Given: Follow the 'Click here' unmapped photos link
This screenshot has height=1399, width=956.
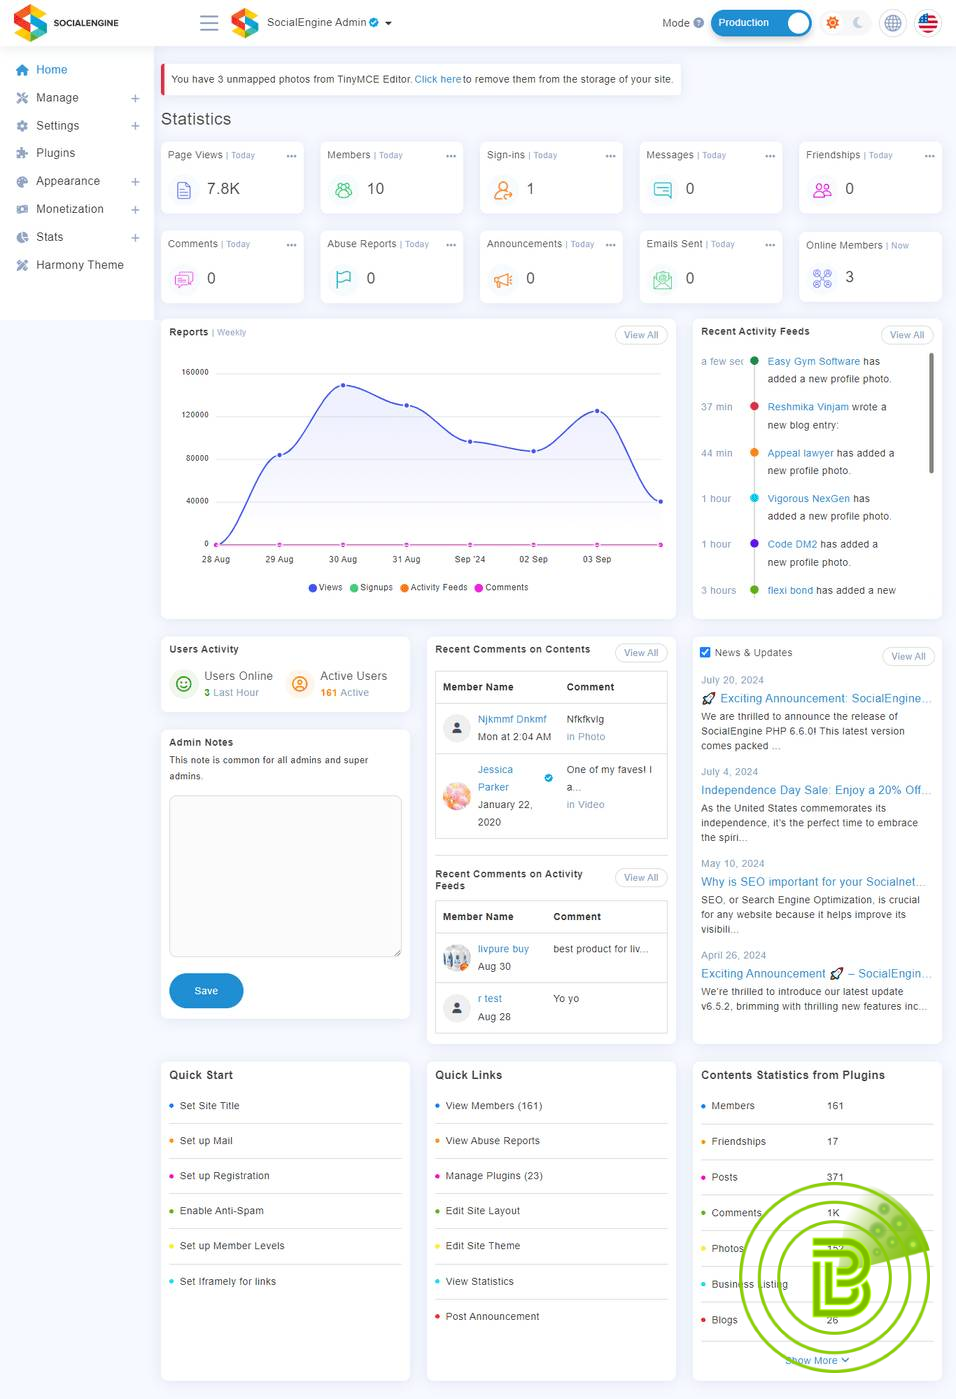Looking at the screenshot, I should pyautogui.click(x=438, y=79).
